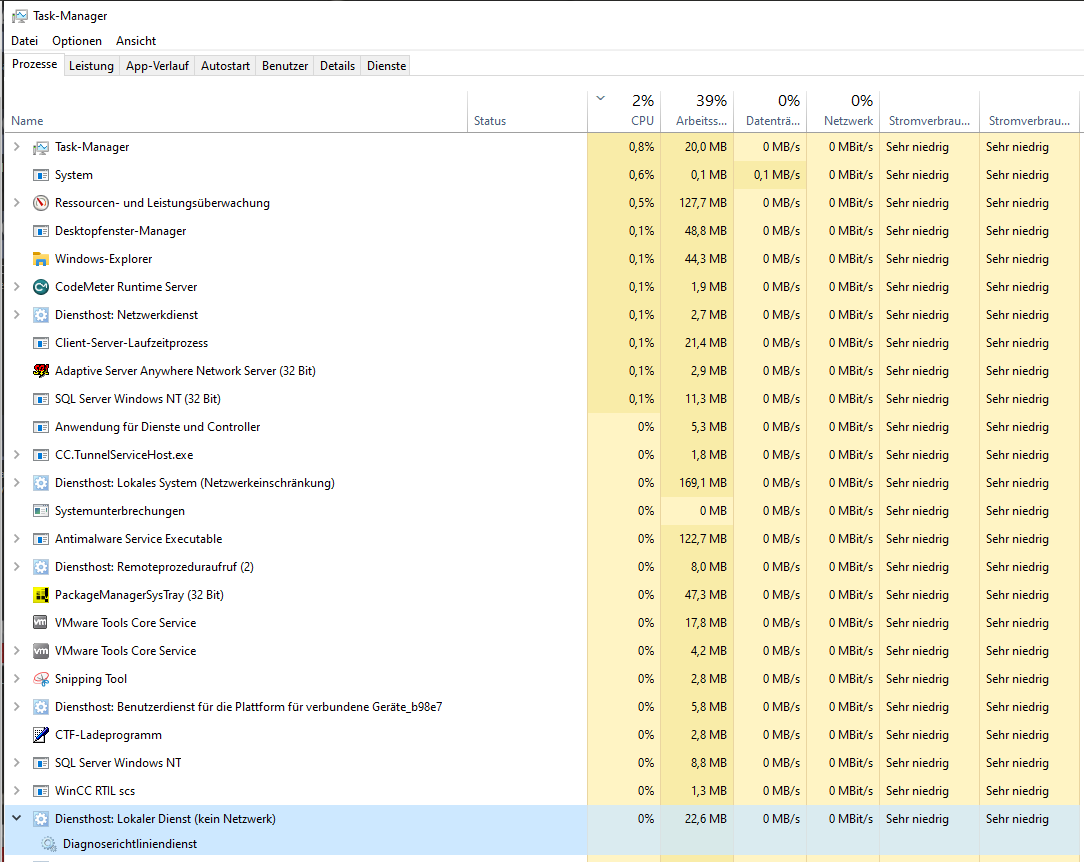
Task: Switch to the Leistung tab
Action: pyautogui.click(x=91, y=66)
